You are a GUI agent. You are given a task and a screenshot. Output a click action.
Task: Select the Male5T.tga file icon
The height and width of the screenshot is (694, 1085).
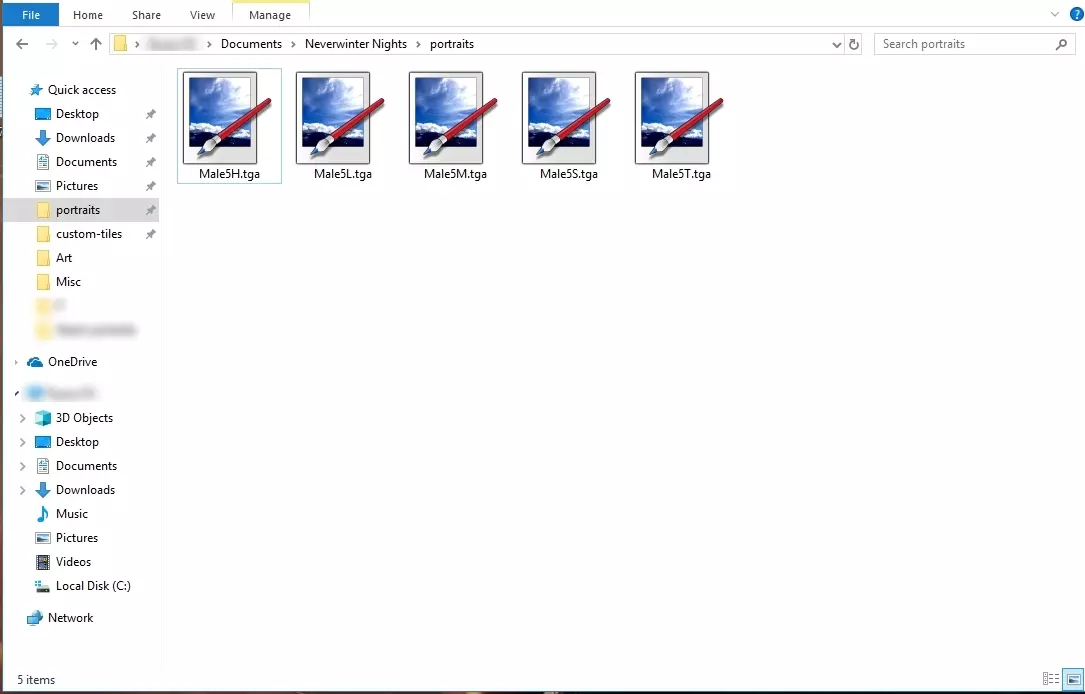[x=681, y=118]
